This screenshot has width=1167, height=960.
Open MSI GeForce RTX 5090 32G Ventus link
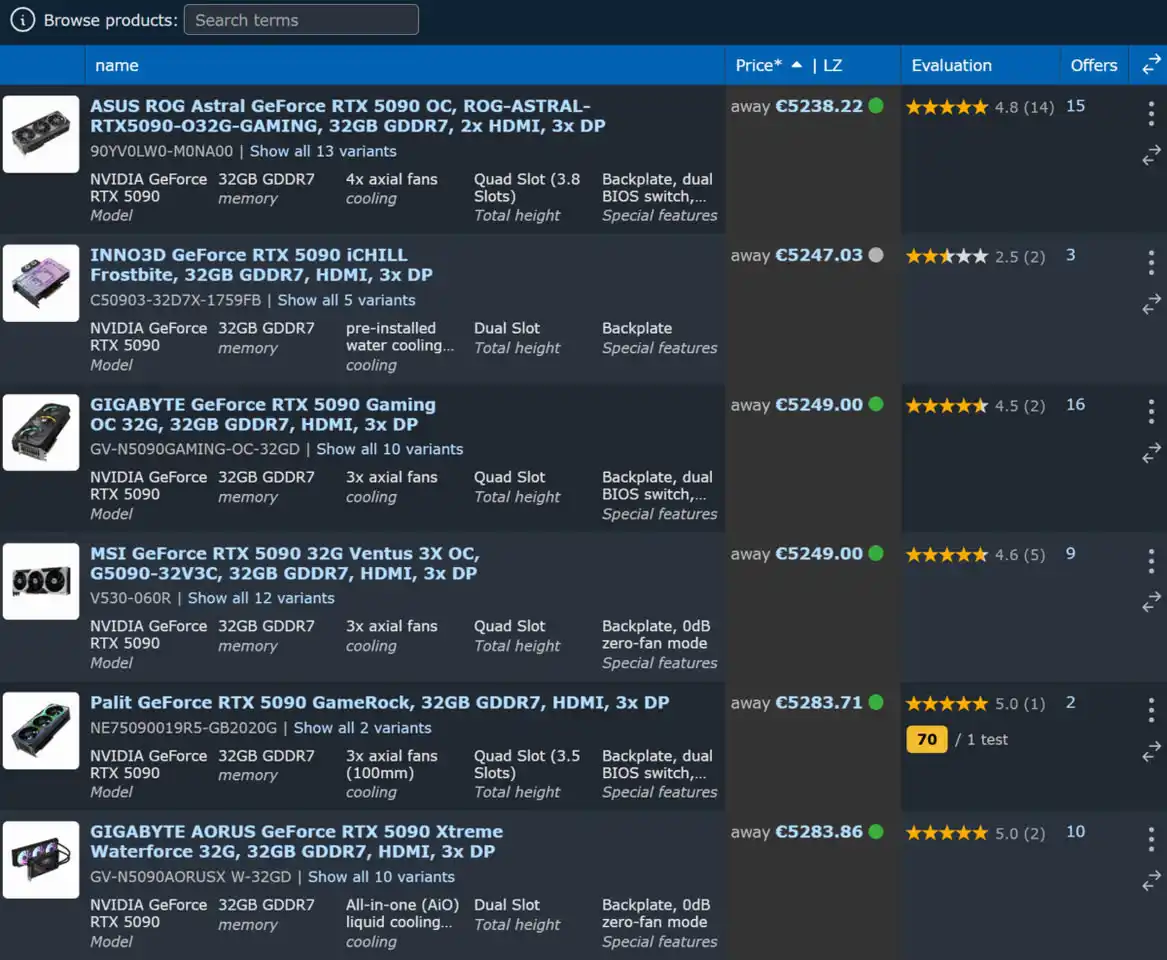285,563
